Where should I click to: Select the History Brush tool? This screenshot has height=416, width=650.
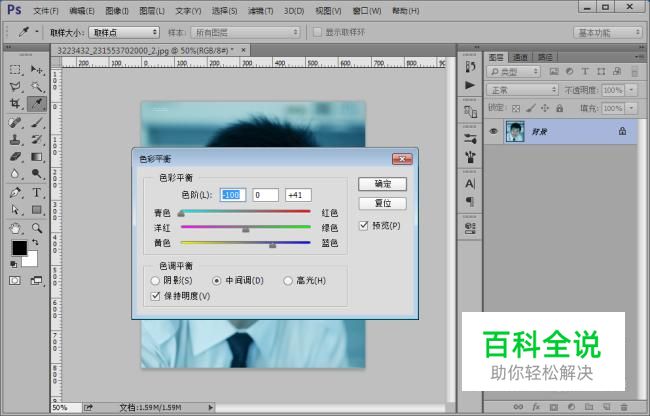(x=37, y=140)
